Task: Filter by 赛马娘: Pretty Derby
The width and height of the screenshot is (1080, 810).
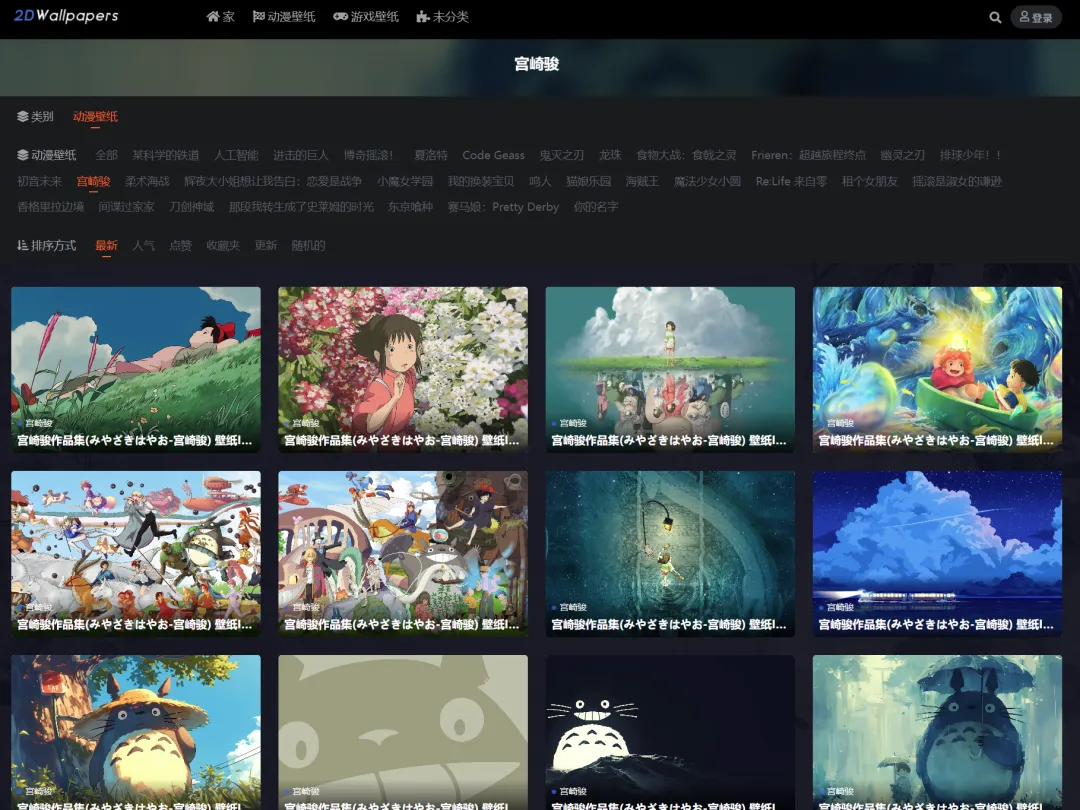Action: [503, 207]
